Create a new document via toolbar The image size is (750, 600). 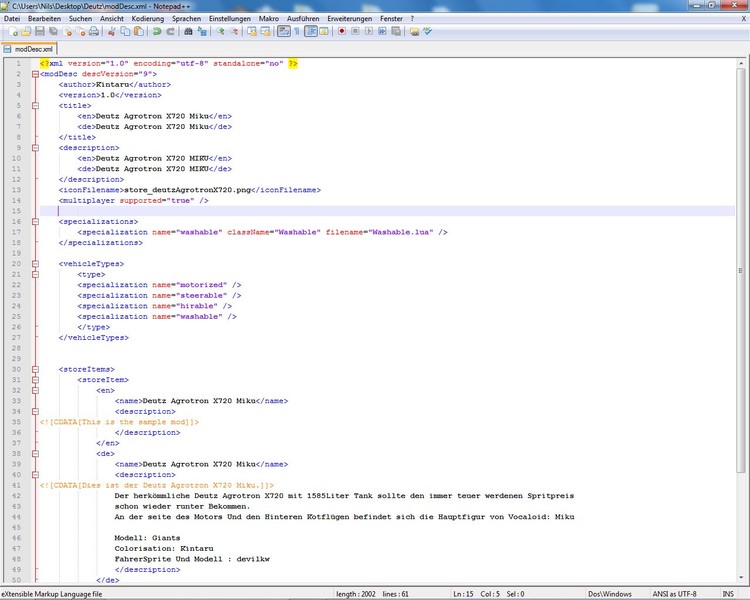click(13, 32)
